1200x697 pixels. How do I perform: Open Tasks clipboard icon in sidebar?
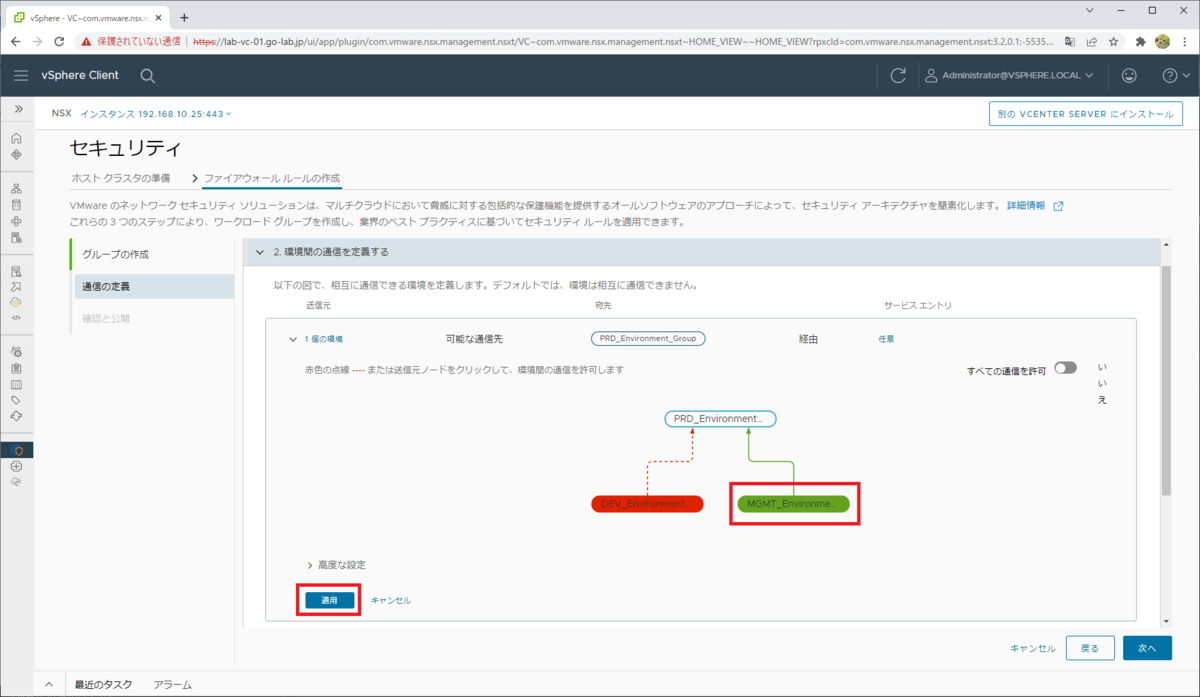[x=16, y=367]
